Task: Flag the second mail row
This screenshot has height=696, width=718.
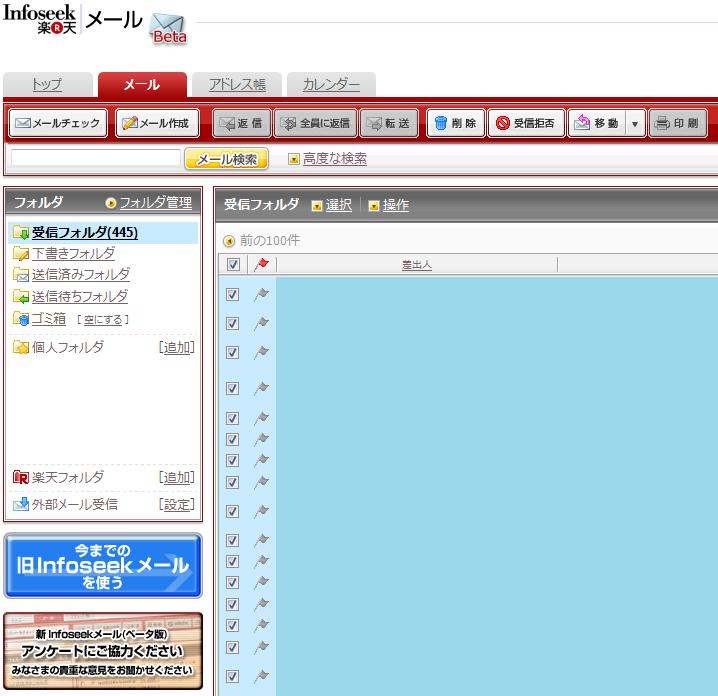Action: [x=262, y=323]
